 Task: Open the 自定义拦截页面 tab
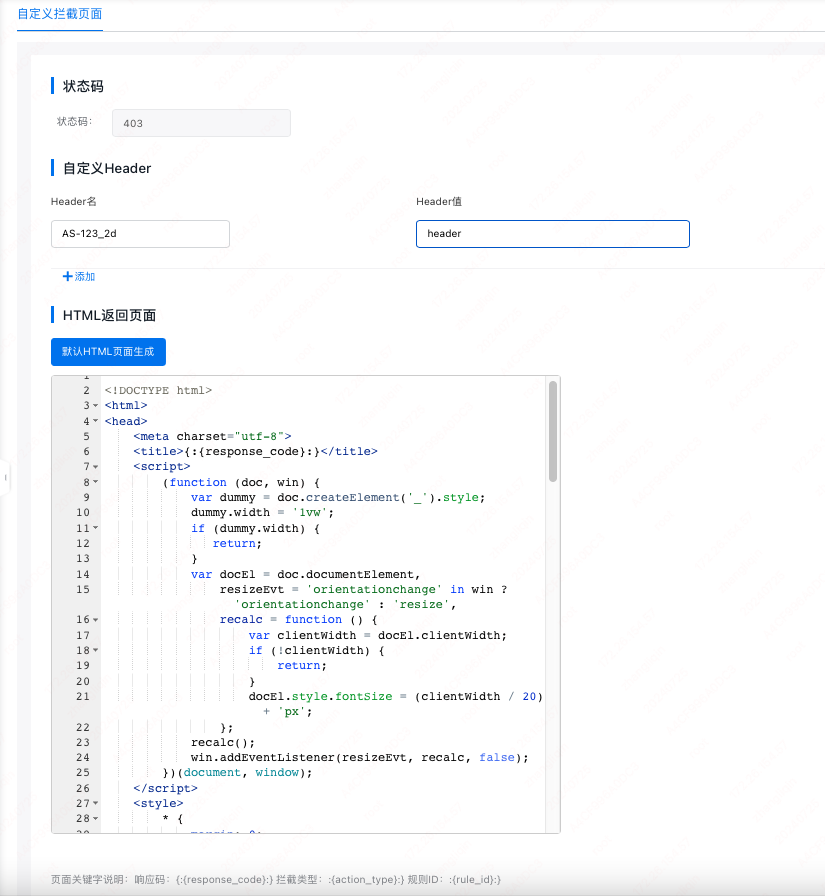(59, 14)
